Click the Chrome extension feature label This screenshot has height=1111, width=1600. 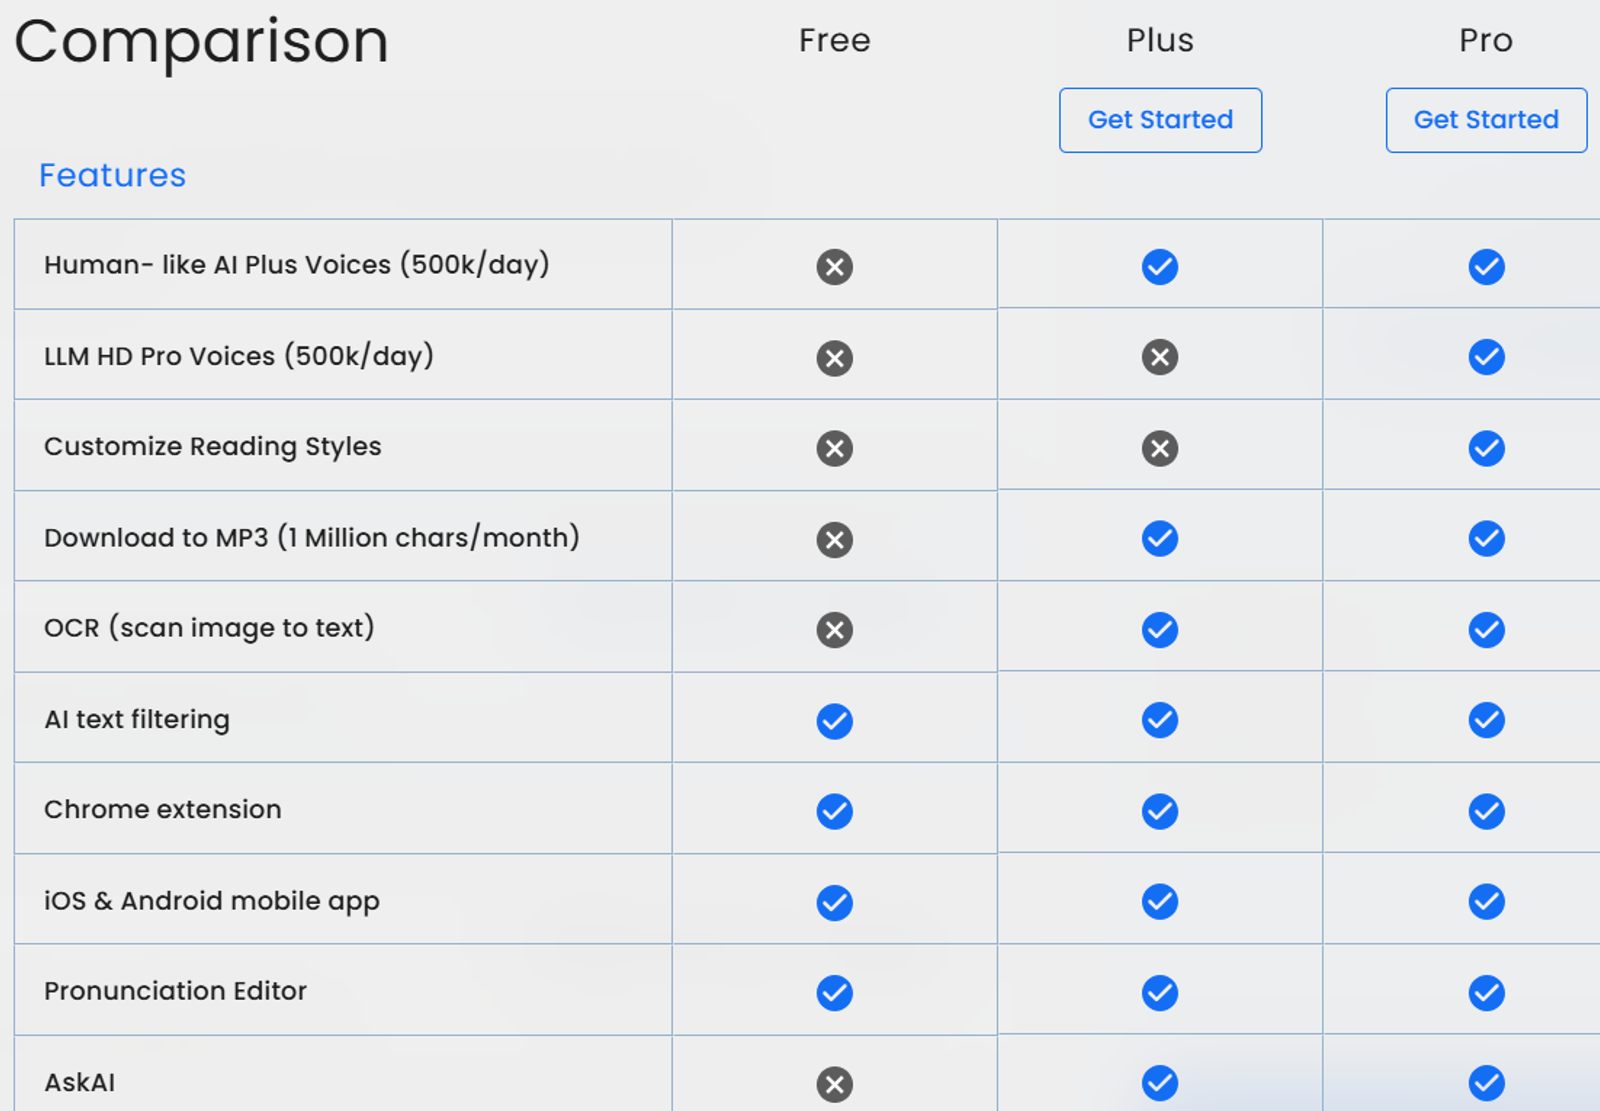(162, 809)
